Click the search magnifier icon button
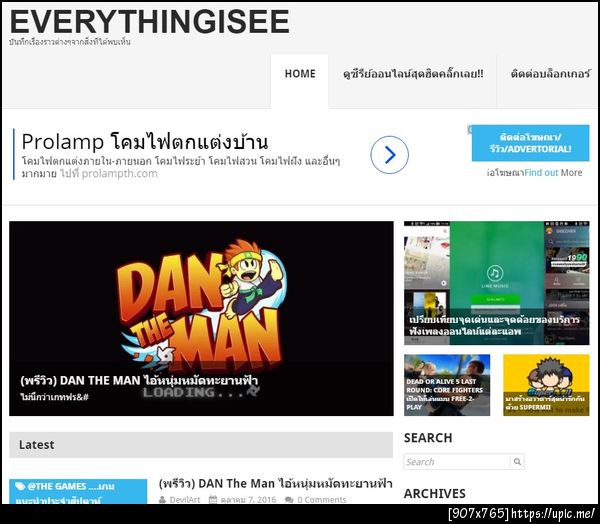Viewport: 600px width, 524px height. [517, 462]
